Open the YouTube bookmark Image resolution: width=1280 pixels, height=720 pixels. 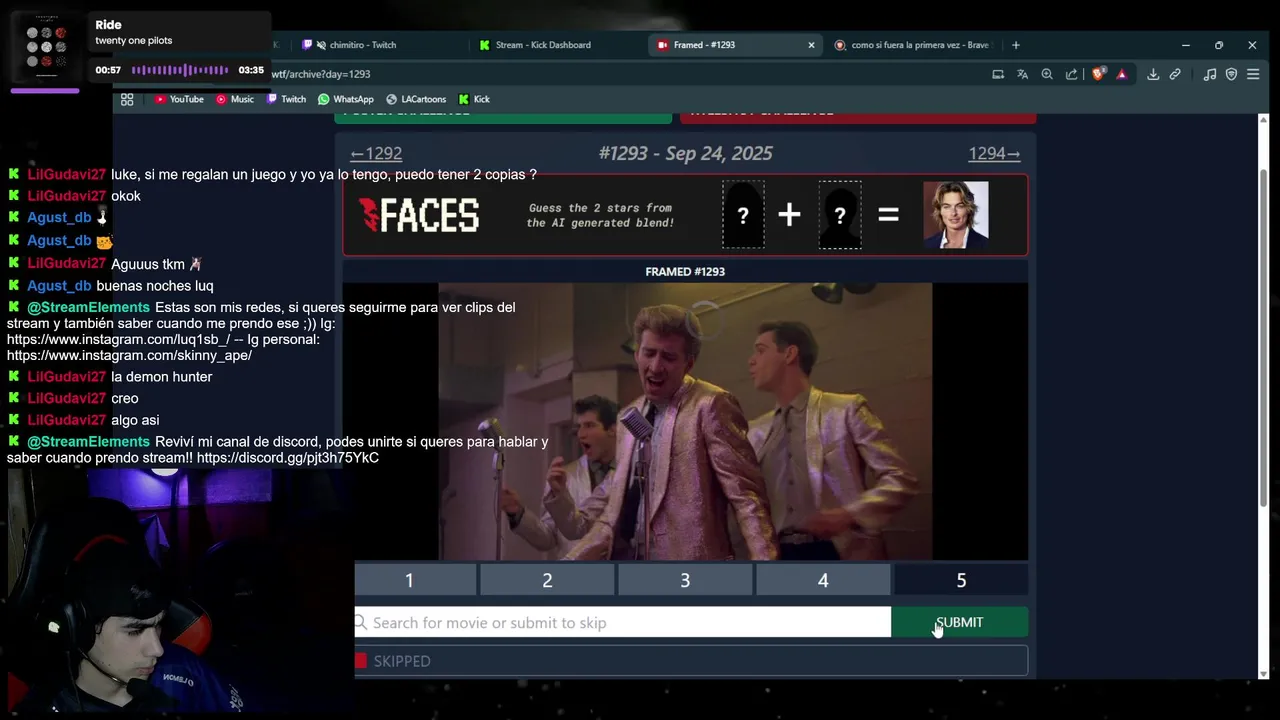[179, 99]
